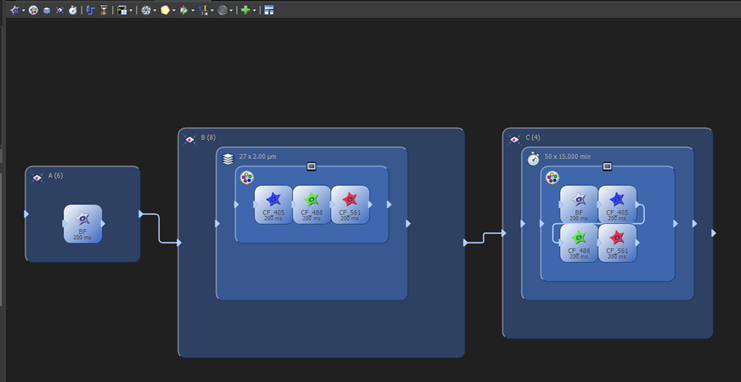The image size is (741, 382).
Task: Open the dropdown beside the acquisition star icon
Action: [23, 10]
